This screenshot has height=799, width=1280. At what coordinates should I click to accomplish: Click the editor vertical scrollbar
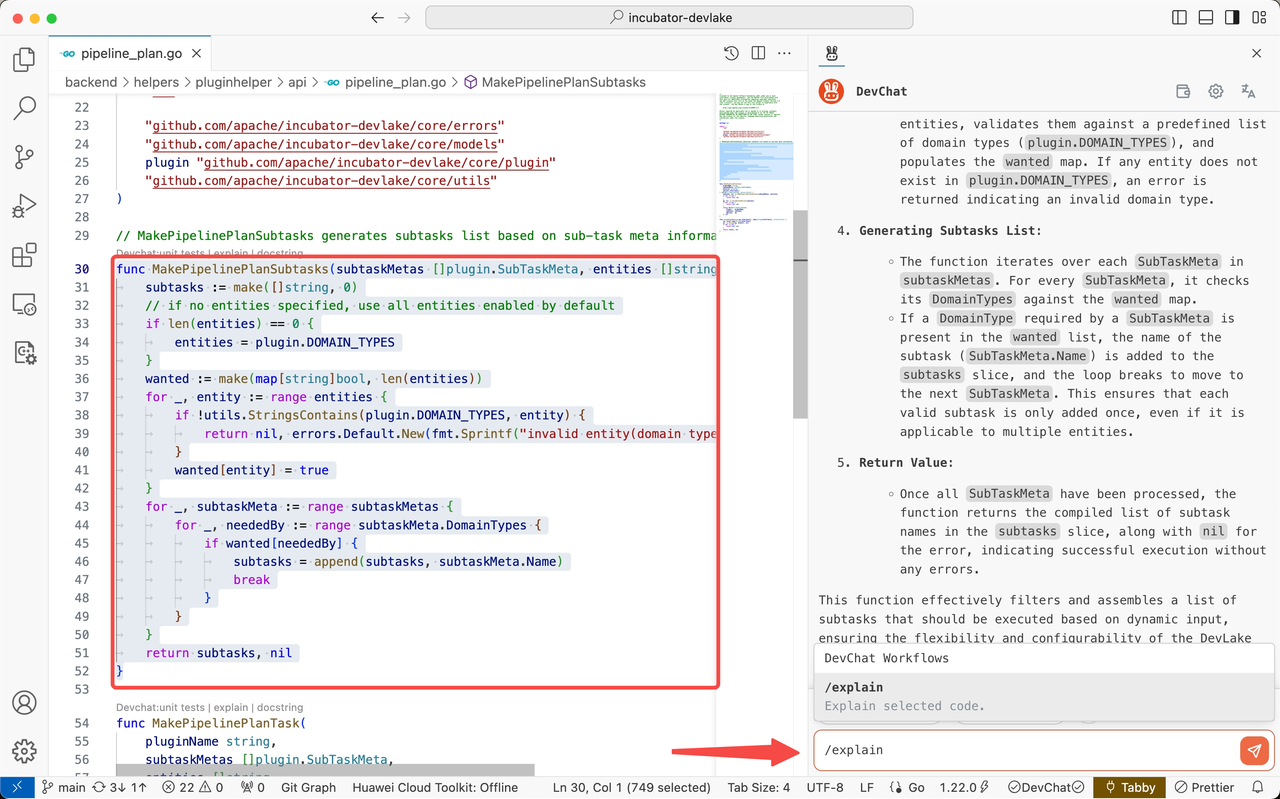800,316
